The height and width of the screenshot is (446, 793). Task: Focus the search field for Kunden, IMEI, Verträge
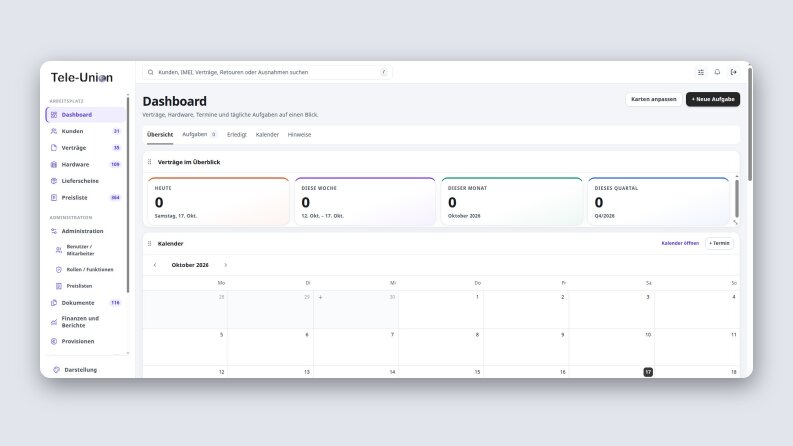coord(267,72)
